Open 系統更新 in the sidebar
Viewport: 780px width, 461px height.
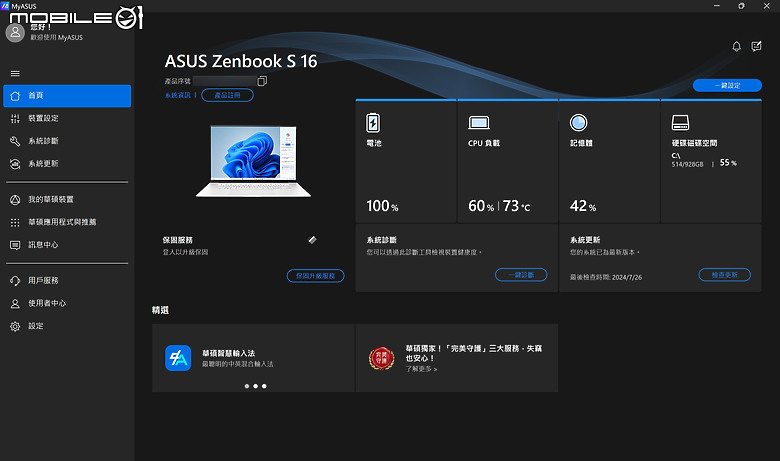click(67, 164)
